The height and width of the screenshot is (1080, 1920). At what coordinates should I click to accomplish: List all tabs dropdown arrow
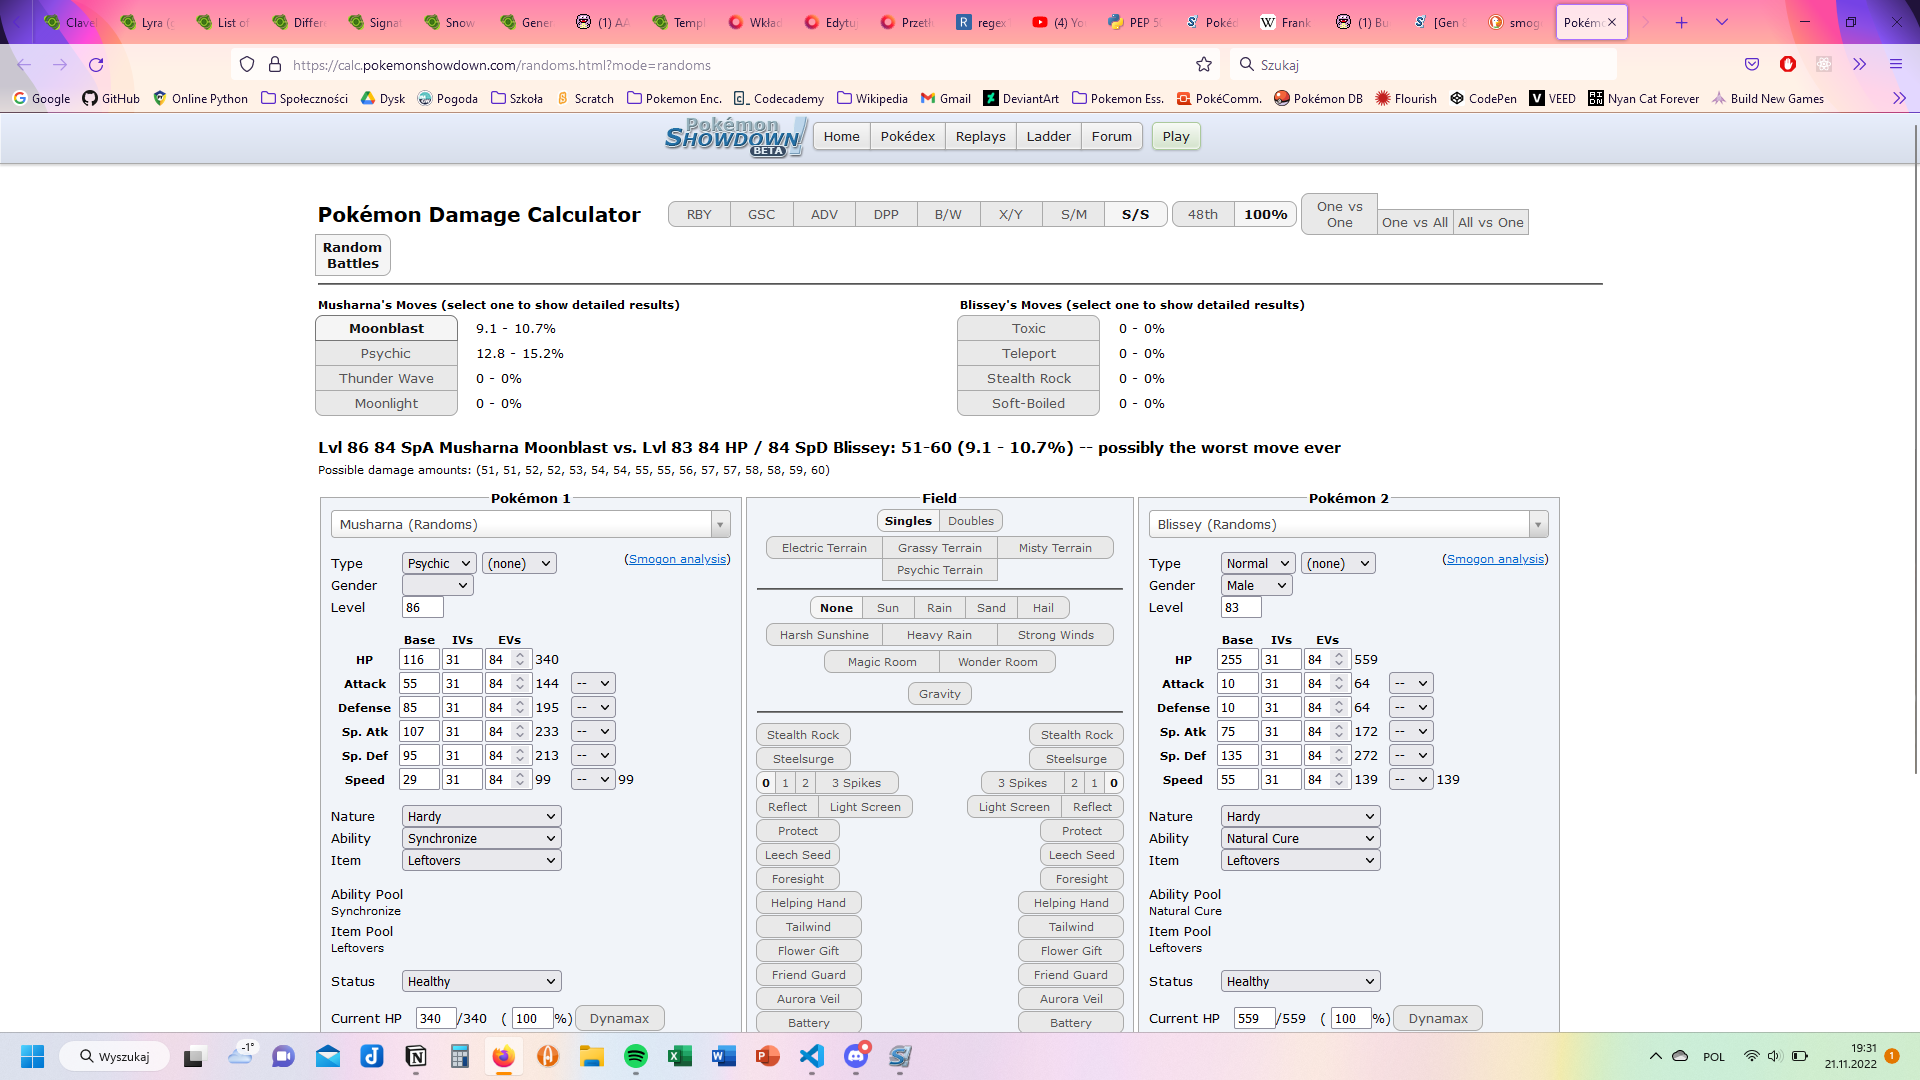tap(1722, 22)
